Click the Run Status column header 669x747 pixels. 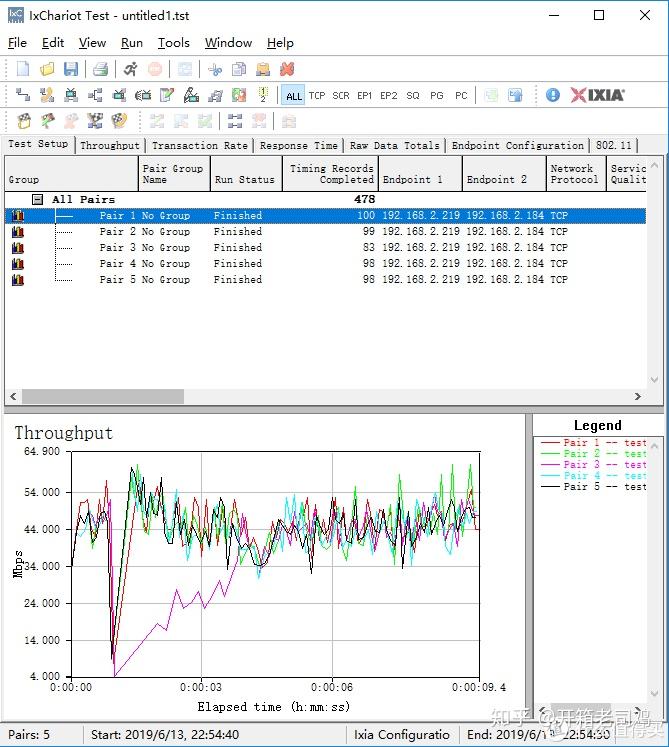246,174
